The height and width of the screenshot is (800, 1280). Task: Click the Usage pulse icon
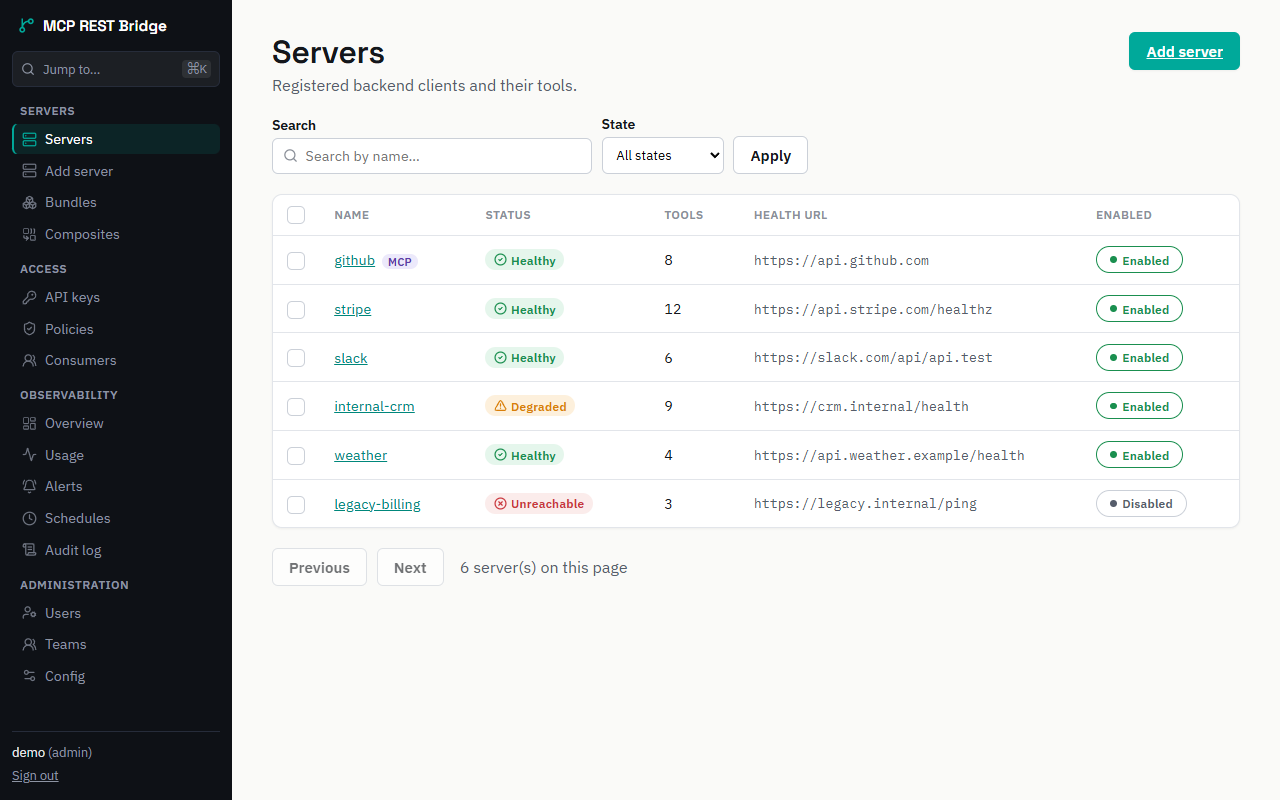pos(29,455)
